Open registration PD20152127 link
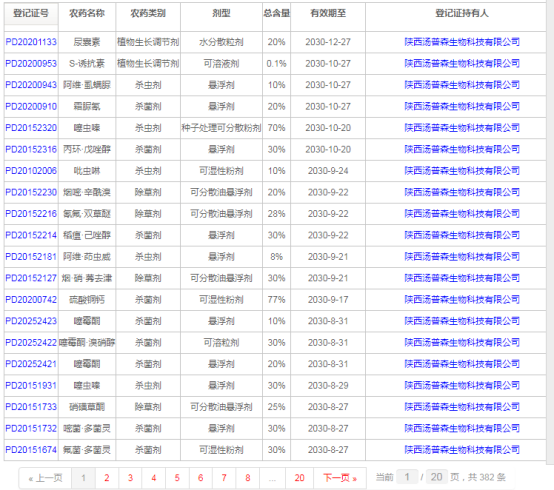 (x=31, y=278)
